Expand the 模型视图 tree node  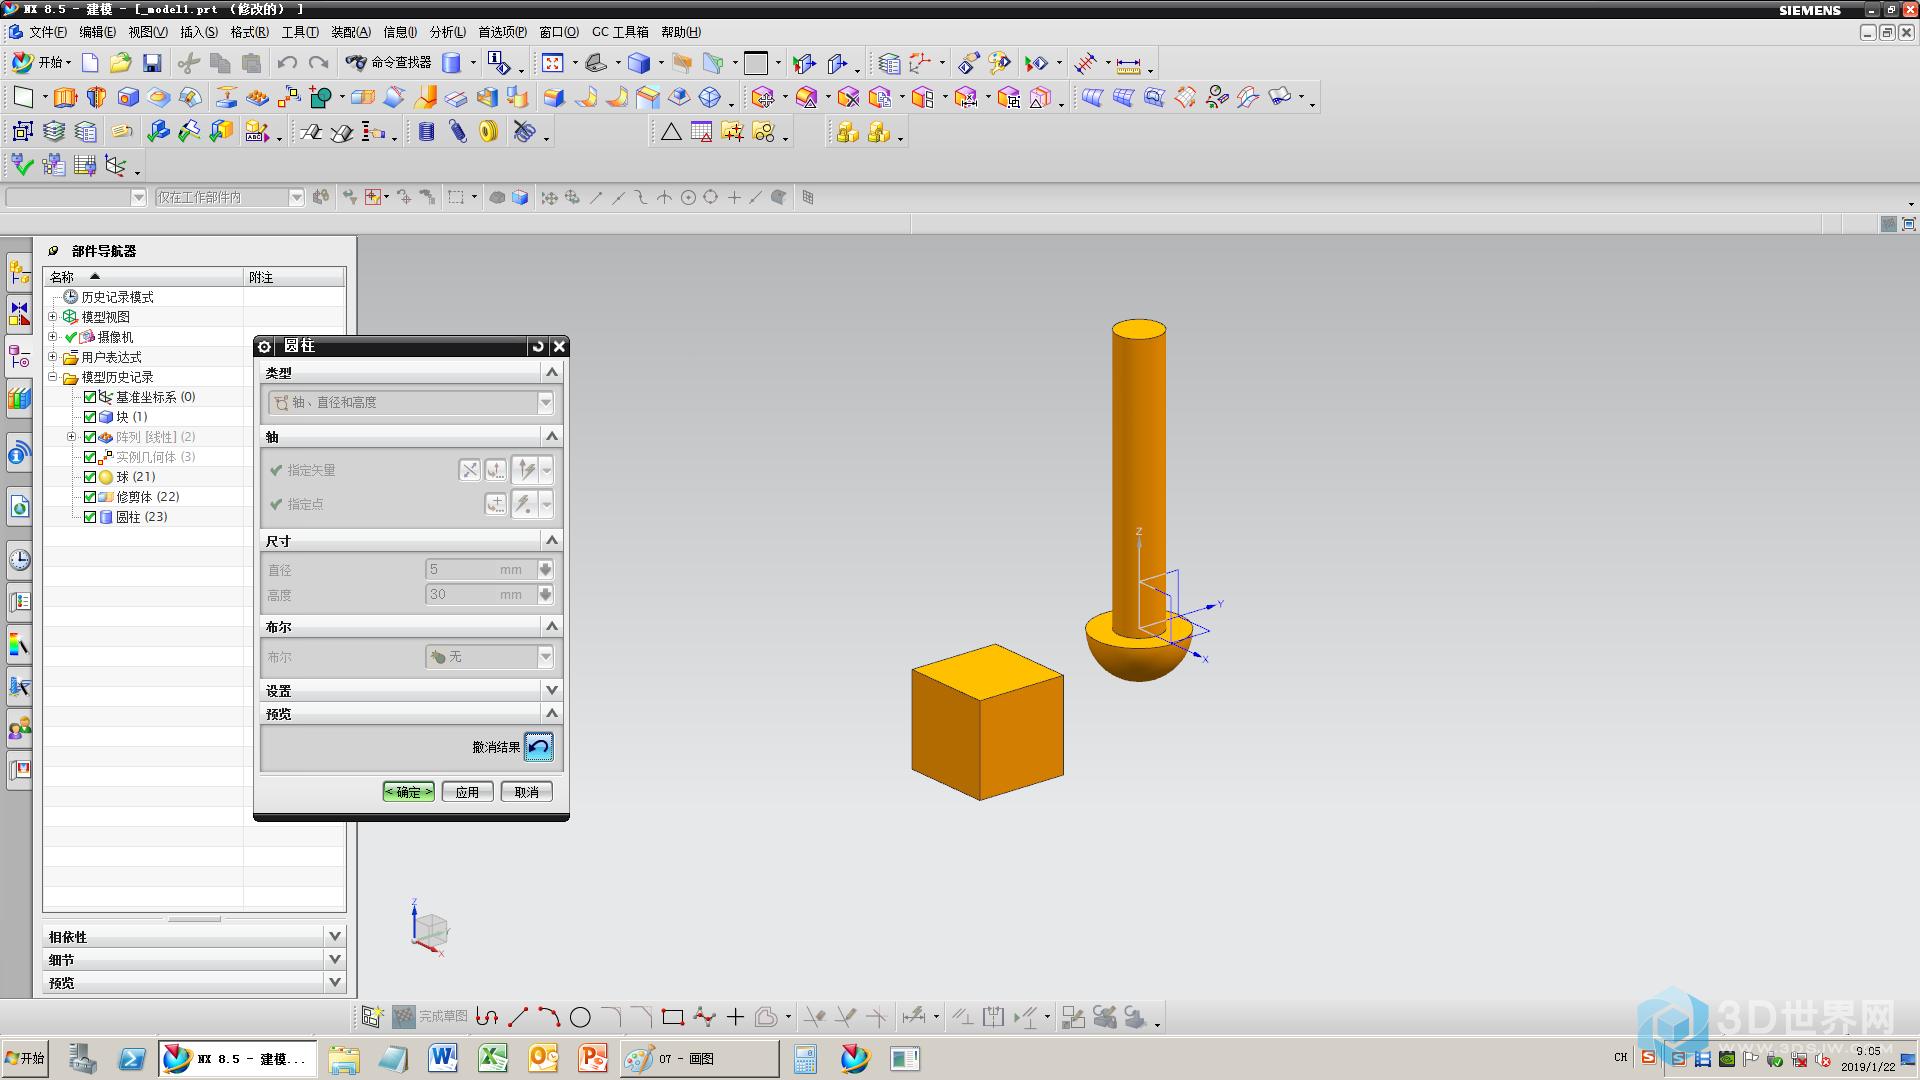pyautogui.click(x=53, y=317)
